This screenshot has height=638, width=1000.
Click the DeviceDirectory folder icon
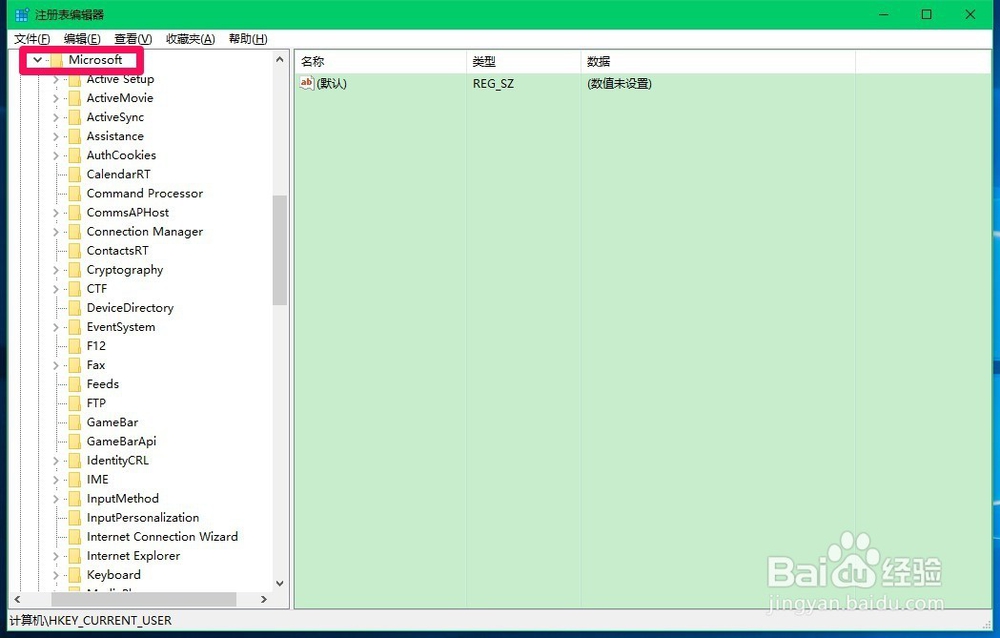[75, 308]
